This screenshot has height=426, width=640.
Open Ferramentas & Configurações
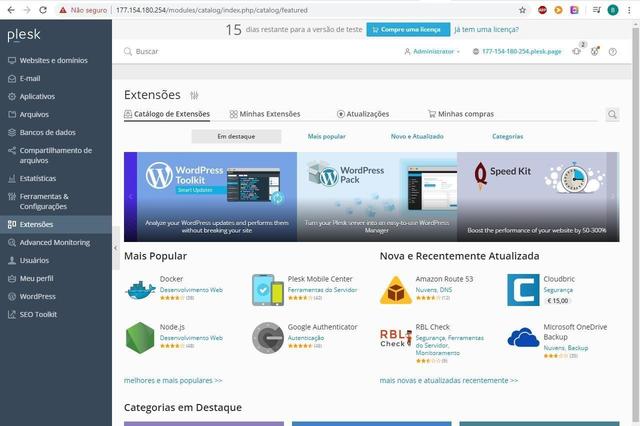point(56,201)
